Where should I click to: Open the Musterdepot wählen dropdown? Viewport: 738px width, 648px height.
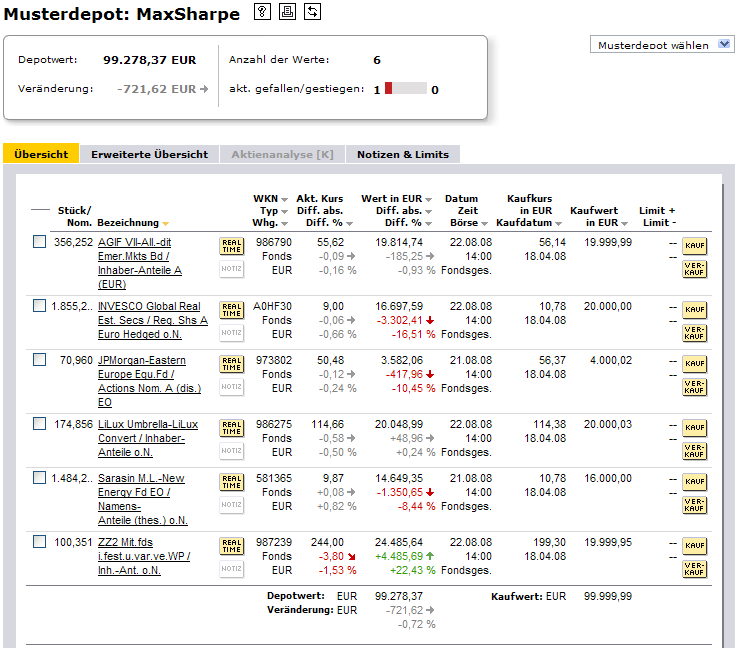[x=663, y=45]
